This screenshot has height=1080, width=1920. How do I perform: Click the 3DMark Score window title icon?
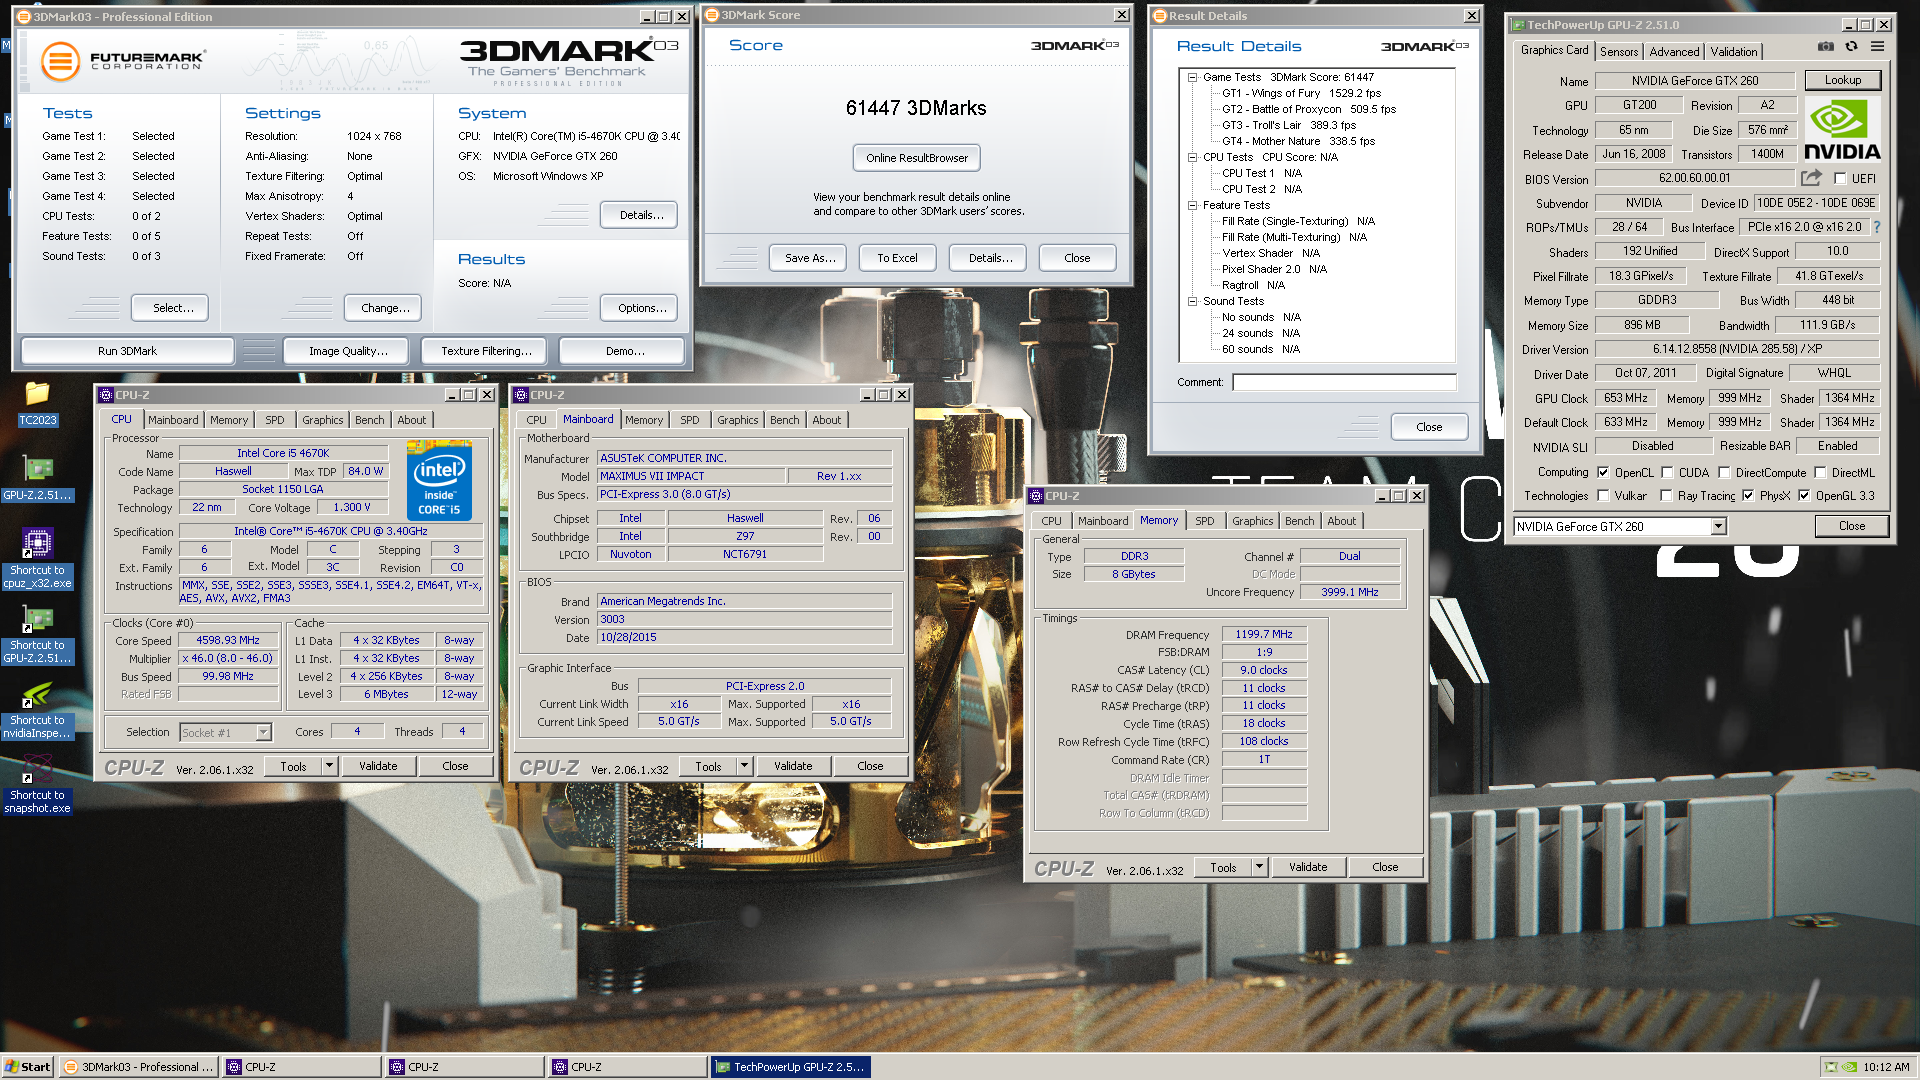(712, 15)
